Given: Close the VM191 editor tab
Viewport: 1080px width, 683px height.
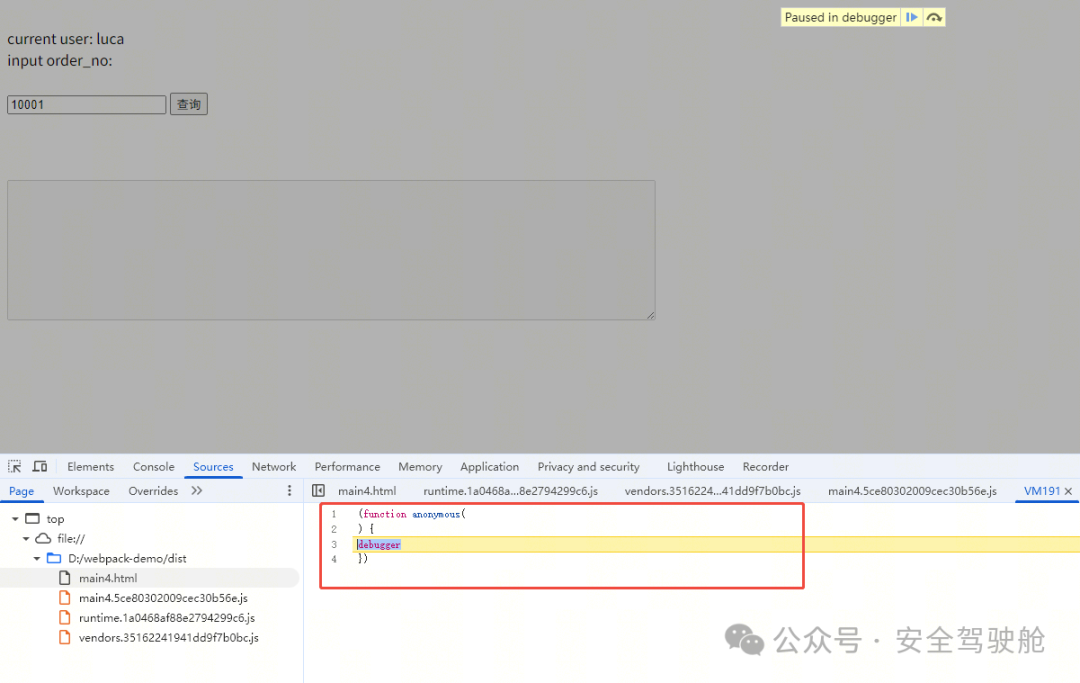Looking at the screenshot, I should pyautogui.click(x=1068, y=491).
